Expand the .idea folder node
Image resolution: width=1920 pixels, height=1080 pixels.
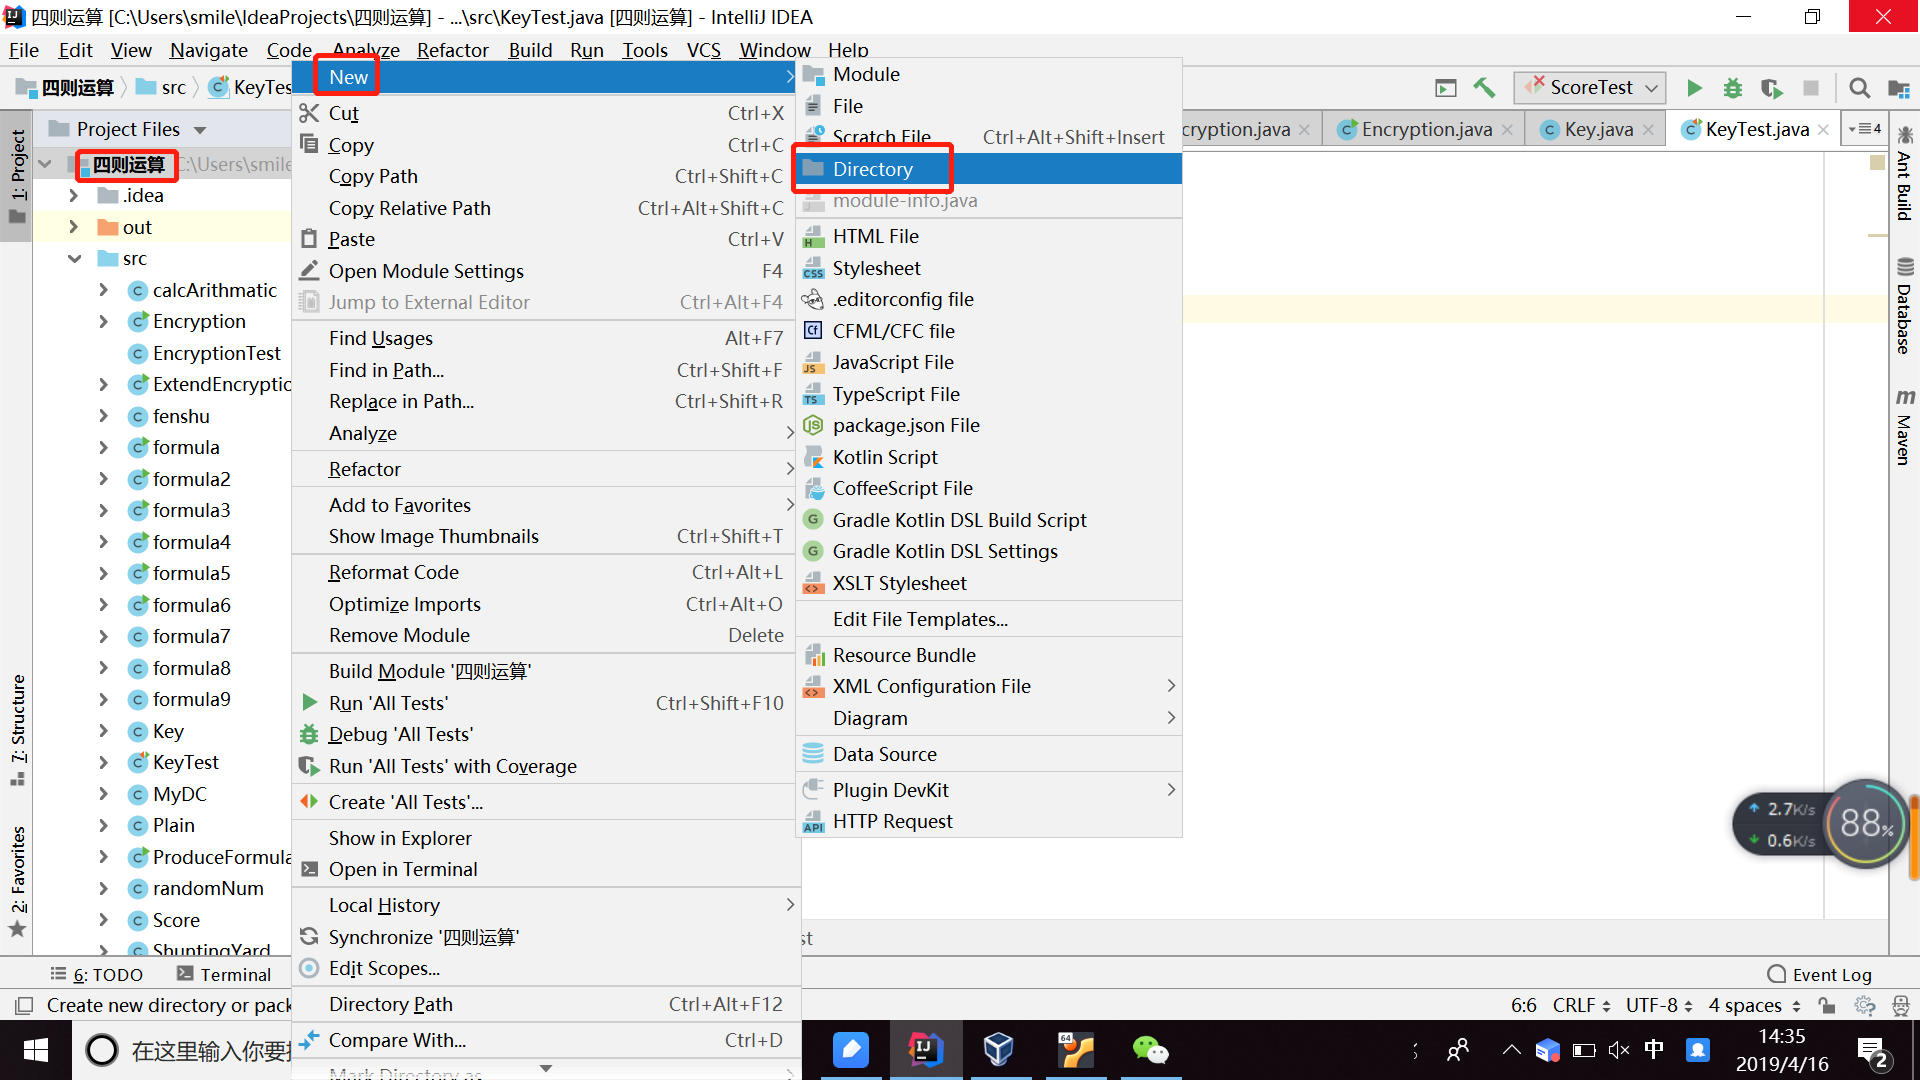(x=73, y=196)
